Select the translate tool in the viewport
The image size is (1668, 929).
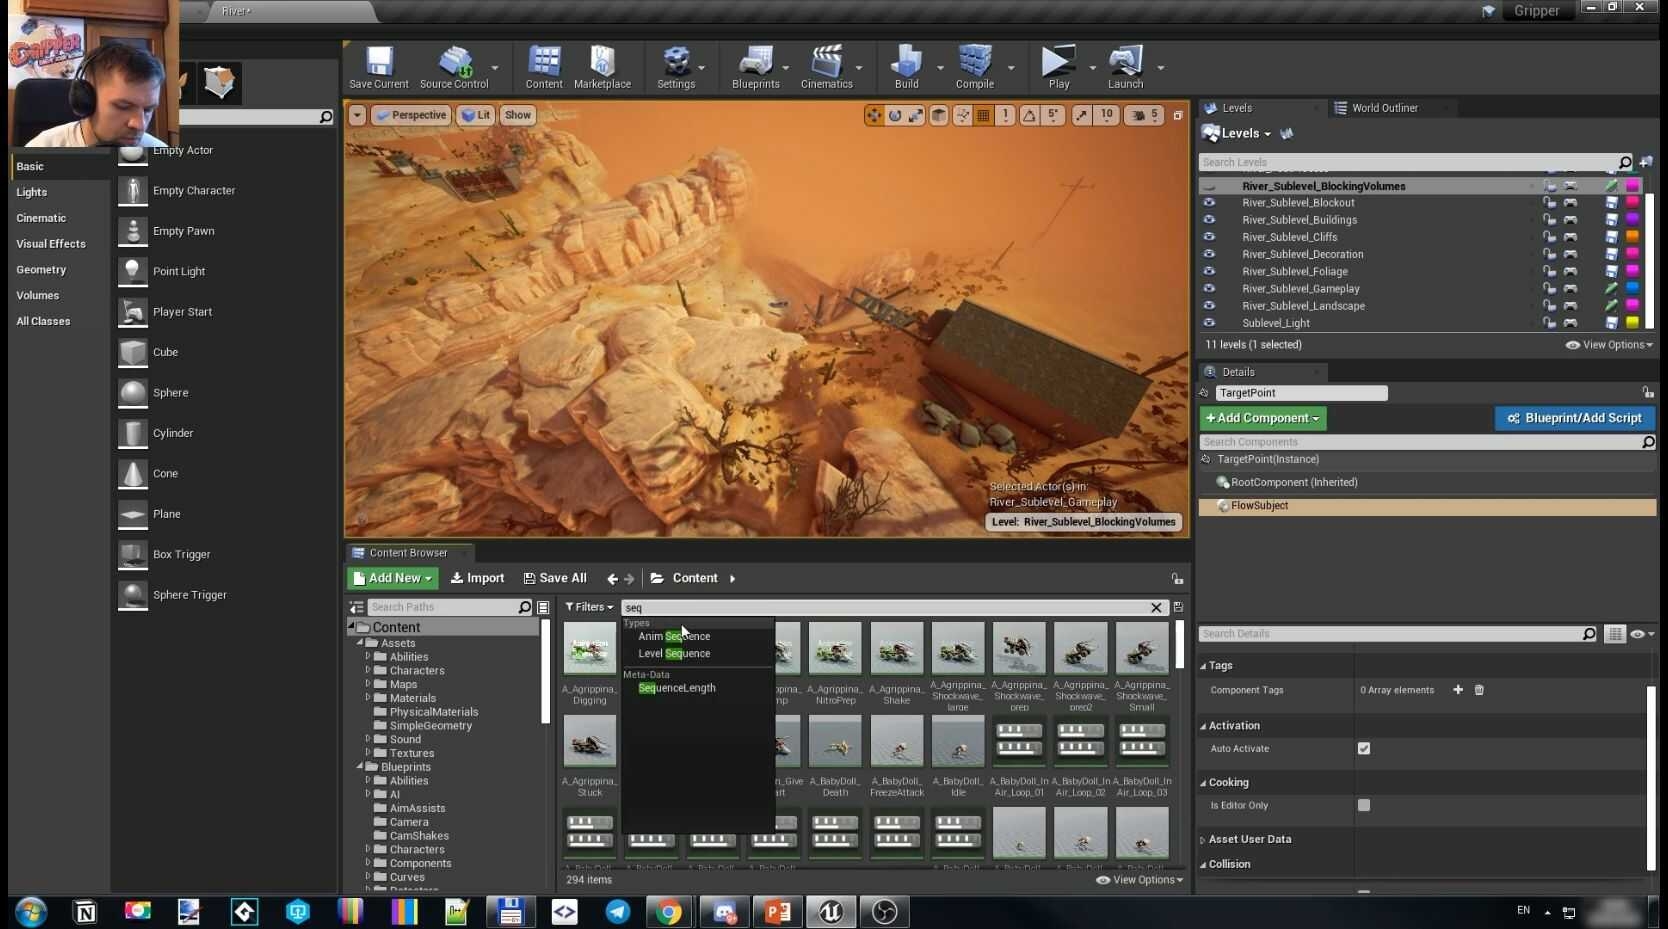(x=874, y=116)
